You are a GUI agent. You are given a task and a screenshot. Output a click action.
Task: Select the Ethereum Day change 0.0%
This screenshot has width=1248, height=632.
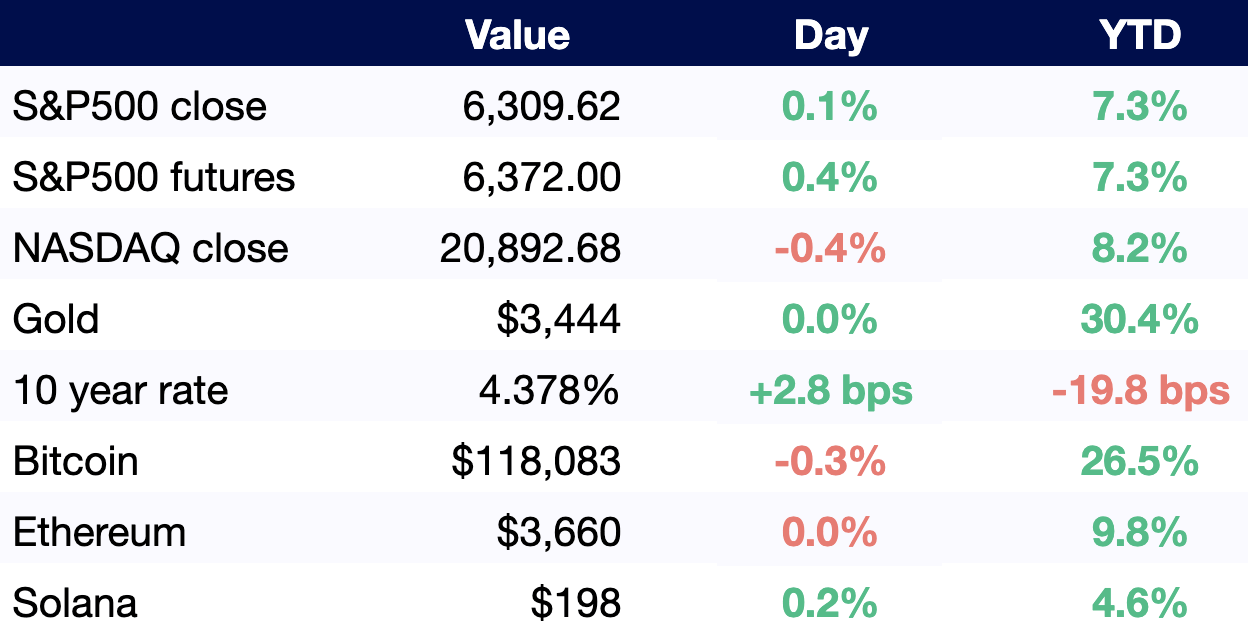pyautogui.click(x=830, y=532)
